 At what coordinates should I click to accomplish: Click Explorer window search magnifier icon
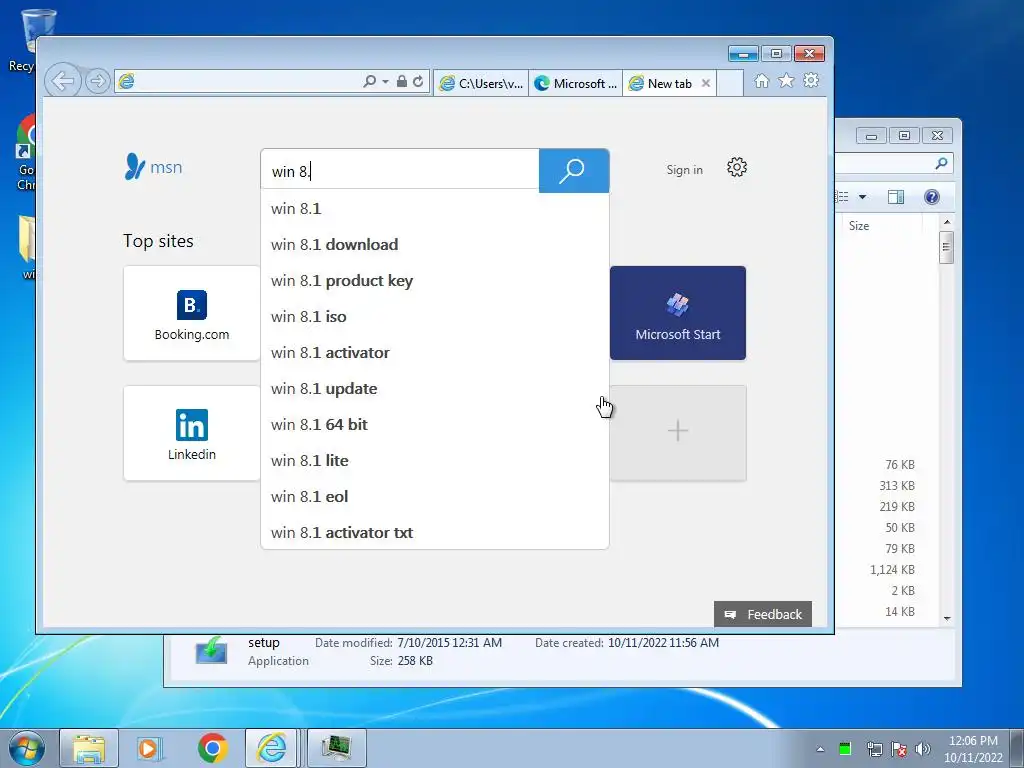pos(941,163)
